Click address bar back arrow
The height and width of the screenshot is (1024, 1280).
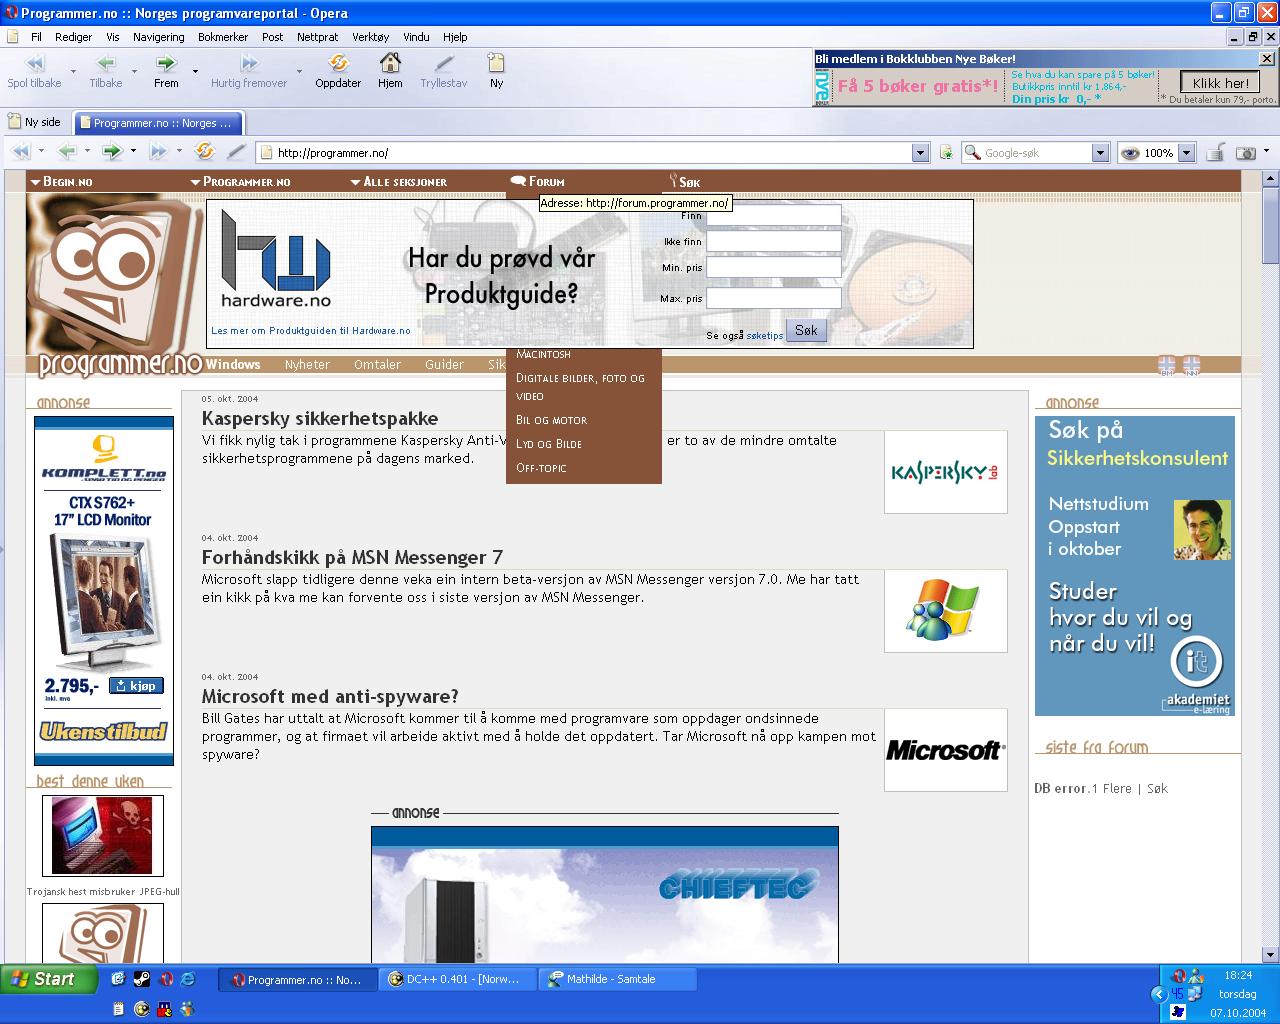pyautogui.click(x=67, y=152)
